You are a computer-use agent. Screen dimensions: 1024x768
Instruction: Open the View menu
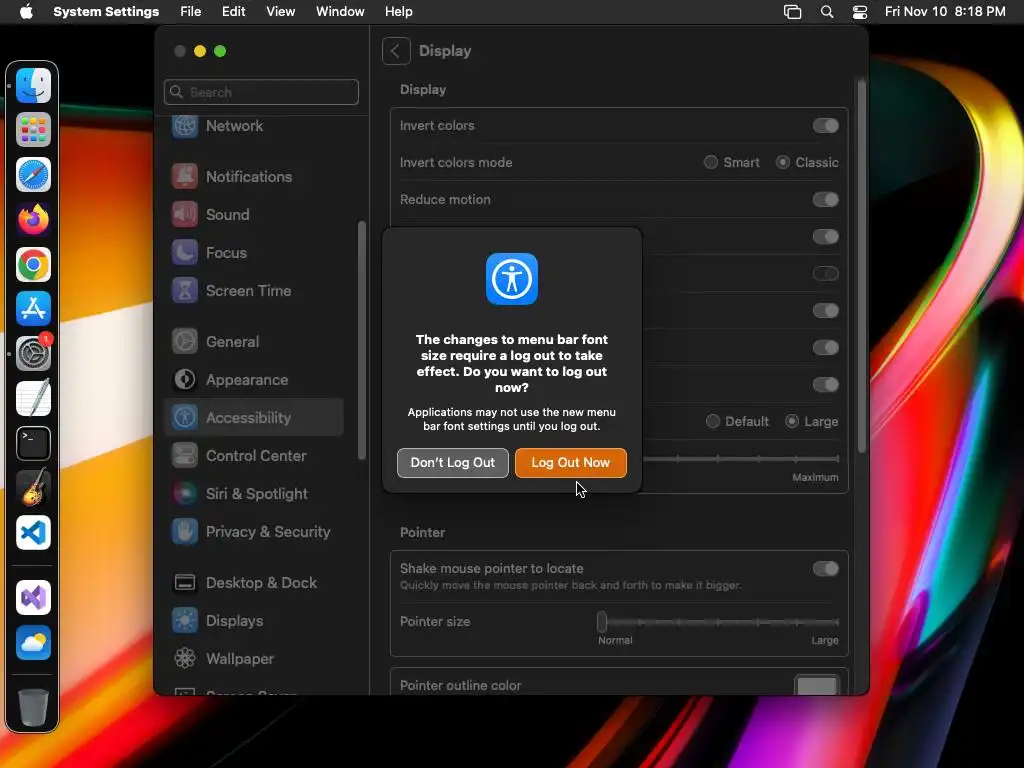click(x=281, y=12)
